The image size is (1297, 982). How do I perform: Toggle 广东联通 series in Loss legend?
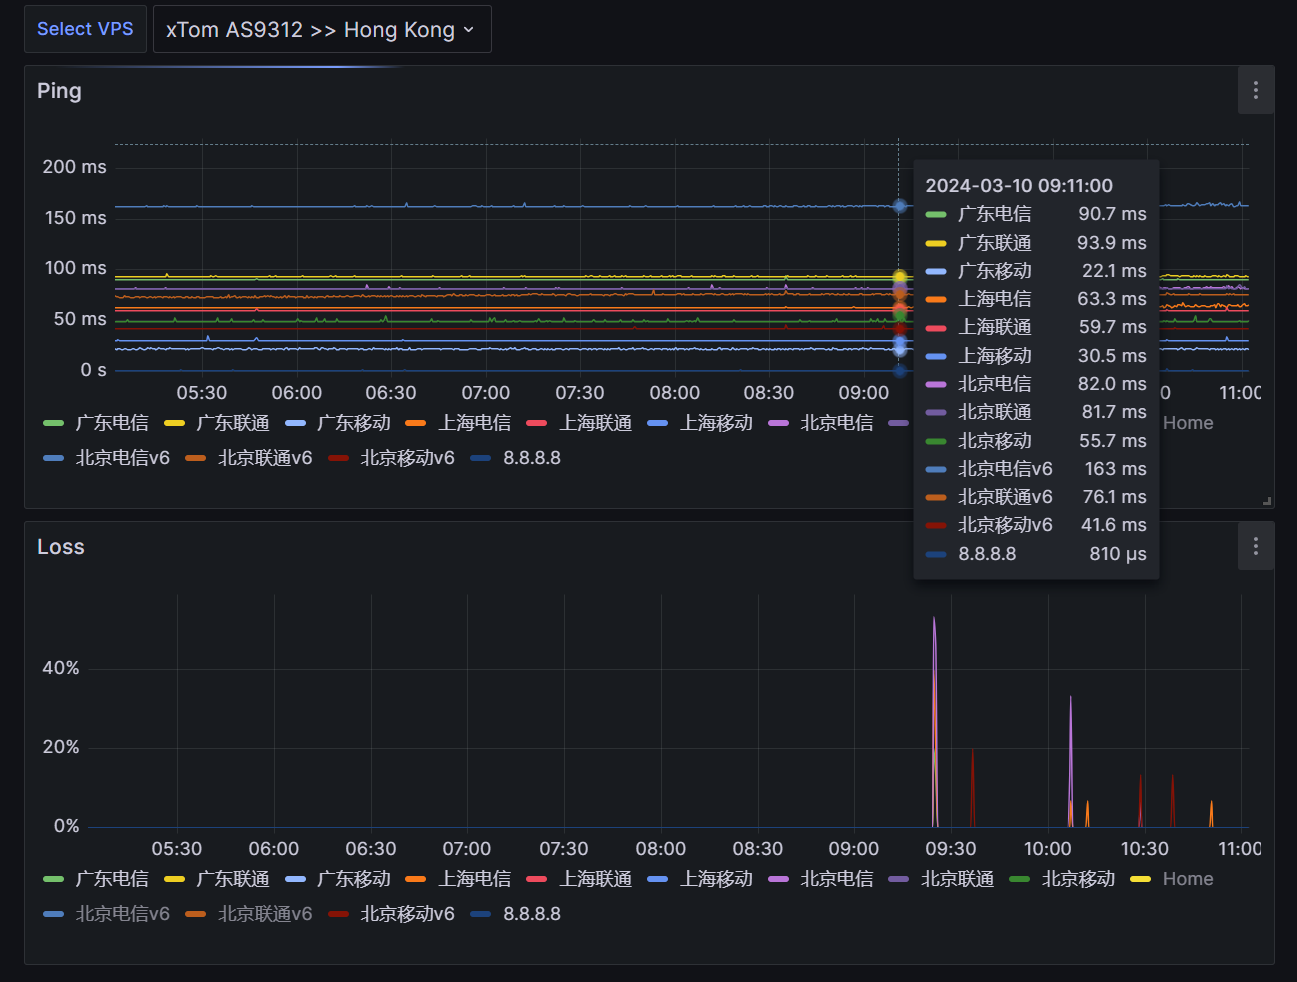[232, 879]
